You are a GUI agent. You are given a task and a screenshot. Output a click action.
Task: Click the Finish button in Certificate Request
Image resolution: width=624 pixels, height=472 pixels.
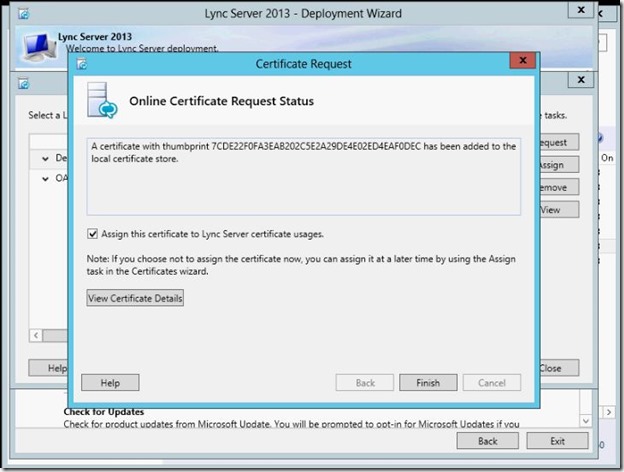click(428, 383)
